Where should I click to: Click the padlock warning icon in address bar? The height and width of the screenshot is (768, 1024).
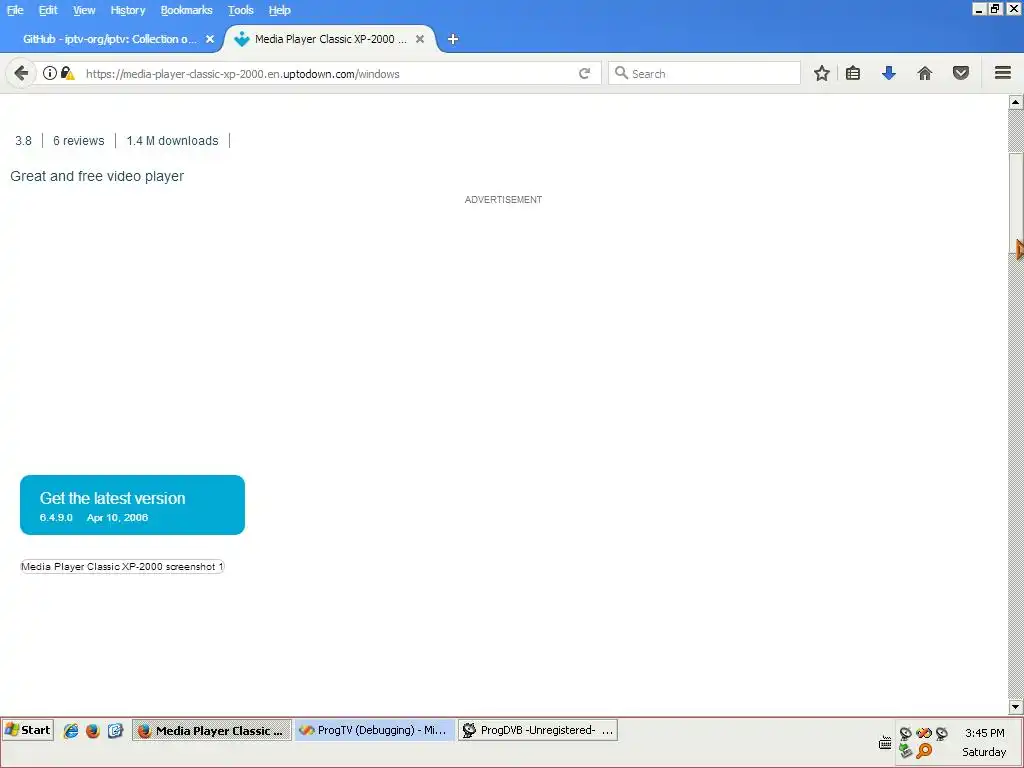(68, 73)
